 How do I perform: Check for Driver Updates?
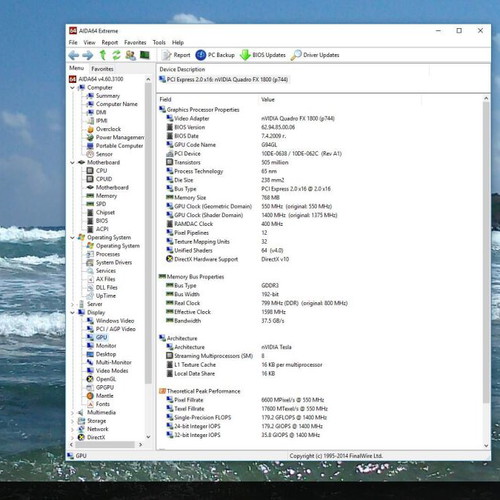click(315, 55)
